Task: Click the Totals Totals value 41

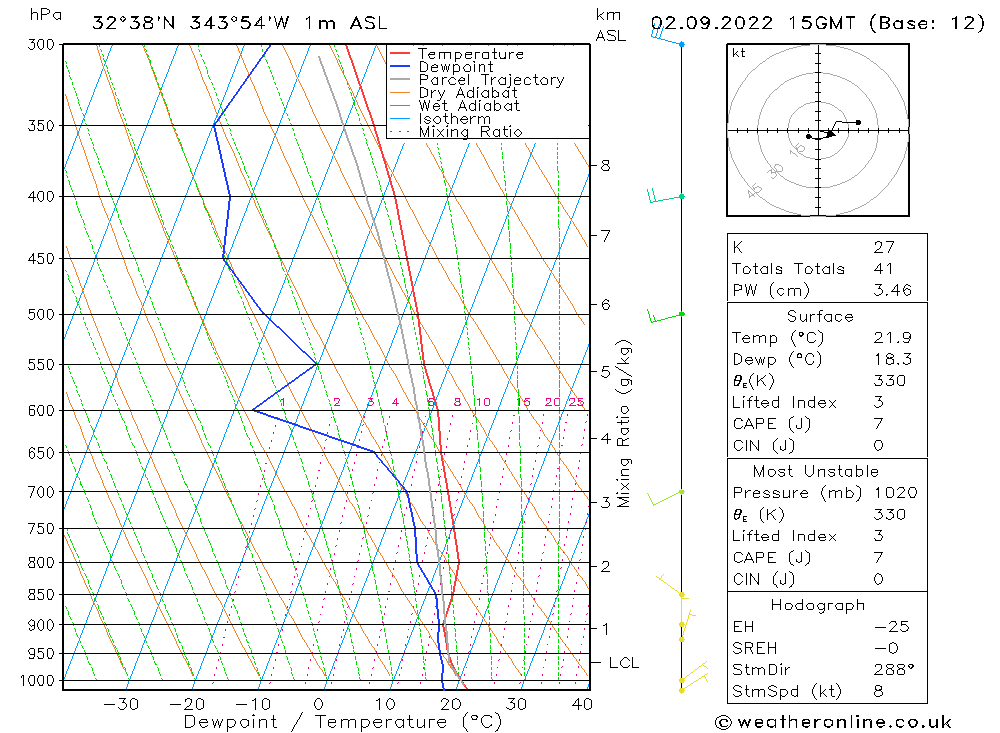Action: point(883,269)
